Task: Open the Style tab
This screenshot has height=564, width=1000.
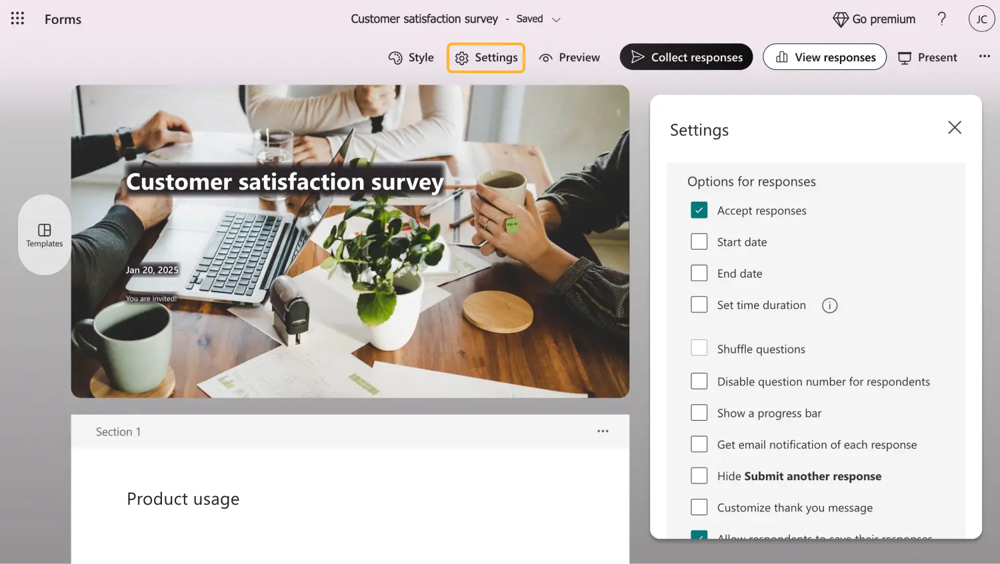Action: 411,58
